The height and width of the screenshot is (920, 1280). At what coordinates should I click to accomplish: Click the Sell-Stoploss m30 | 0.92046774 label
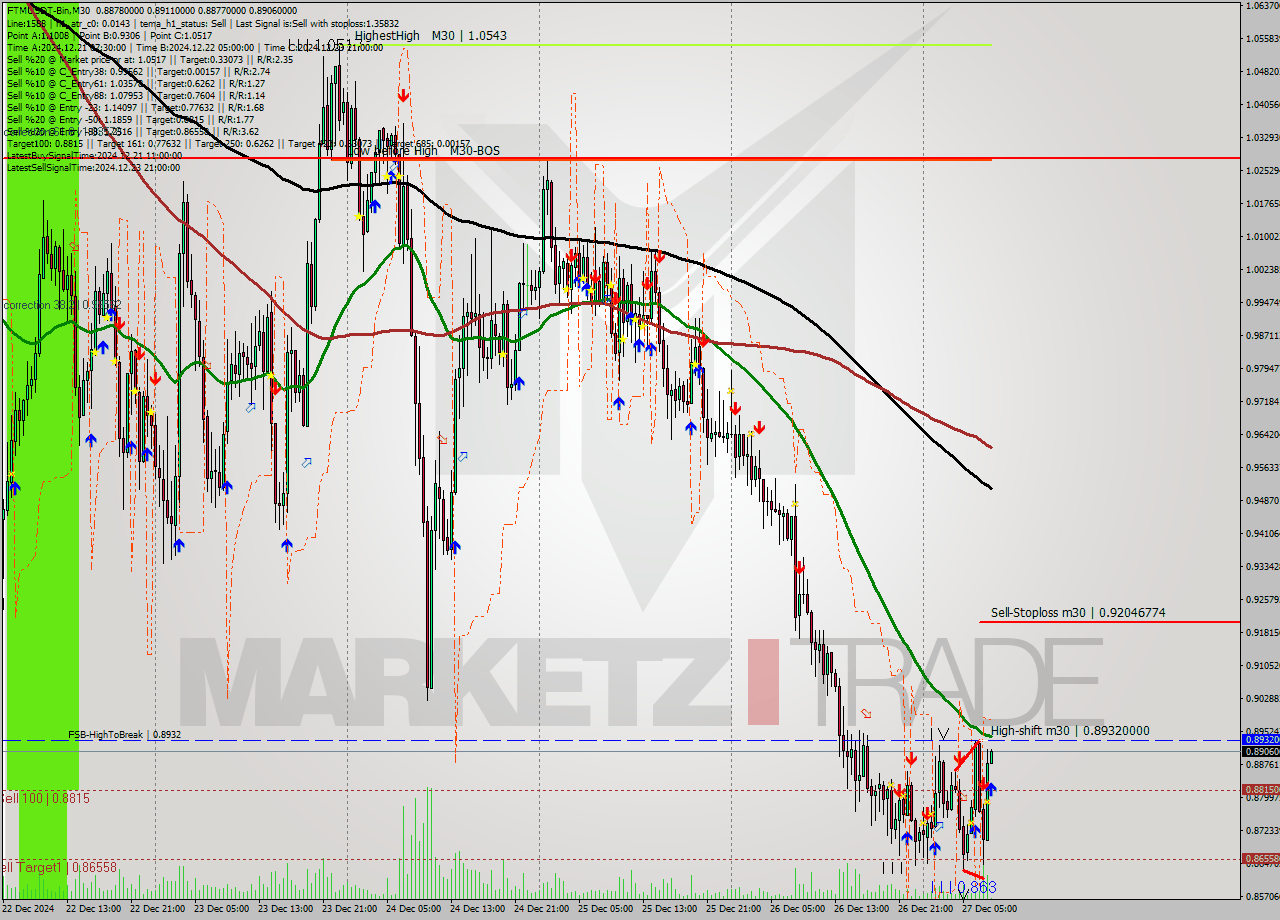[x=1078, y=613]
